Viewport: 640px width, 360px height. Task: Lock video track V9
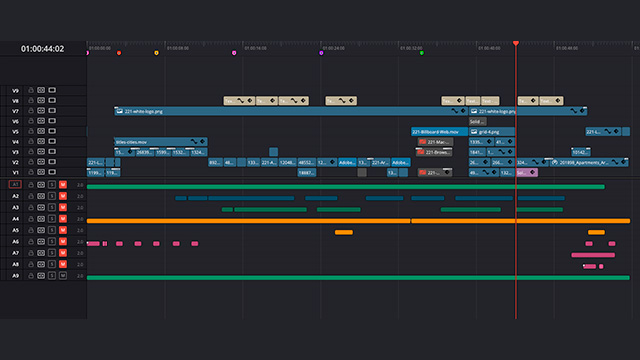pyautogui.click(x=31, y=90)
